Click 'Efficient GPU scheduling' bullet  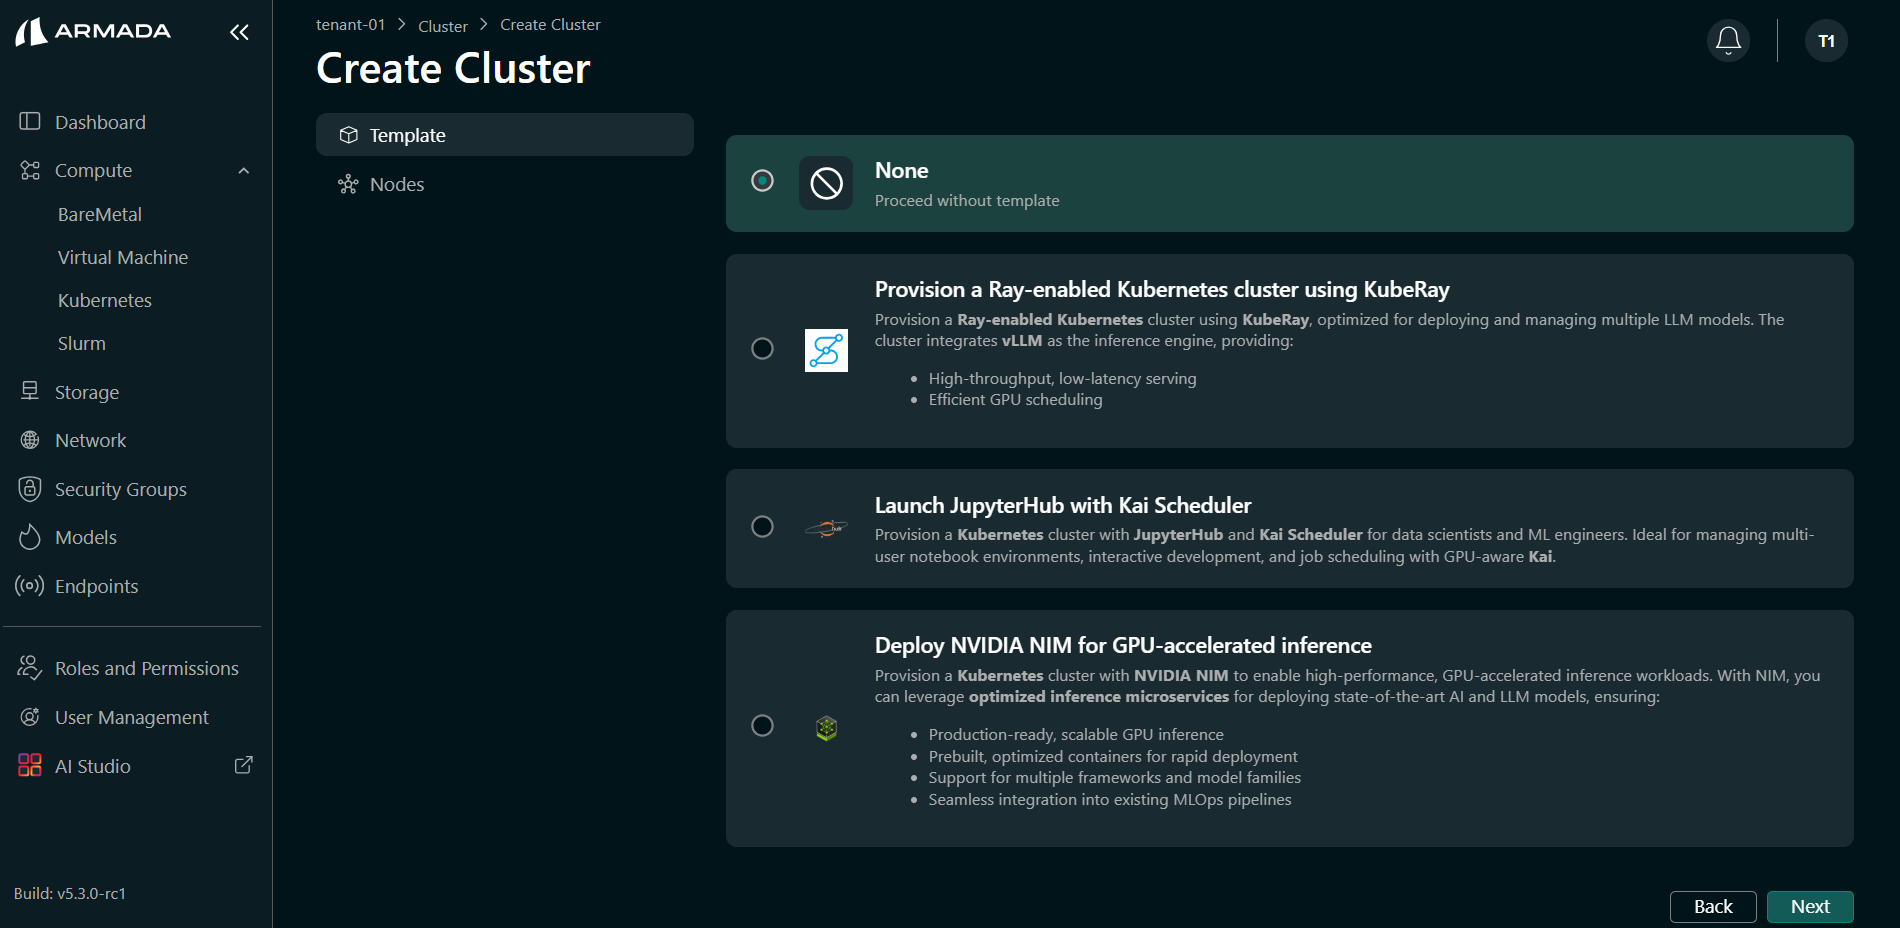[1015, 400]
